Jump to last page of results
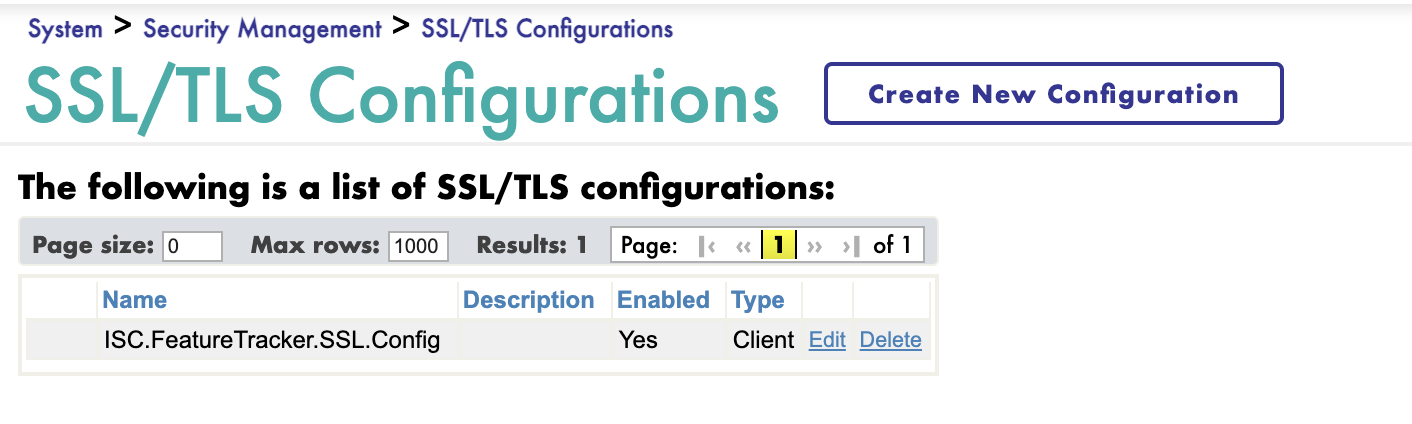This screenshot has height=424, width=1412. pos(850,246)
